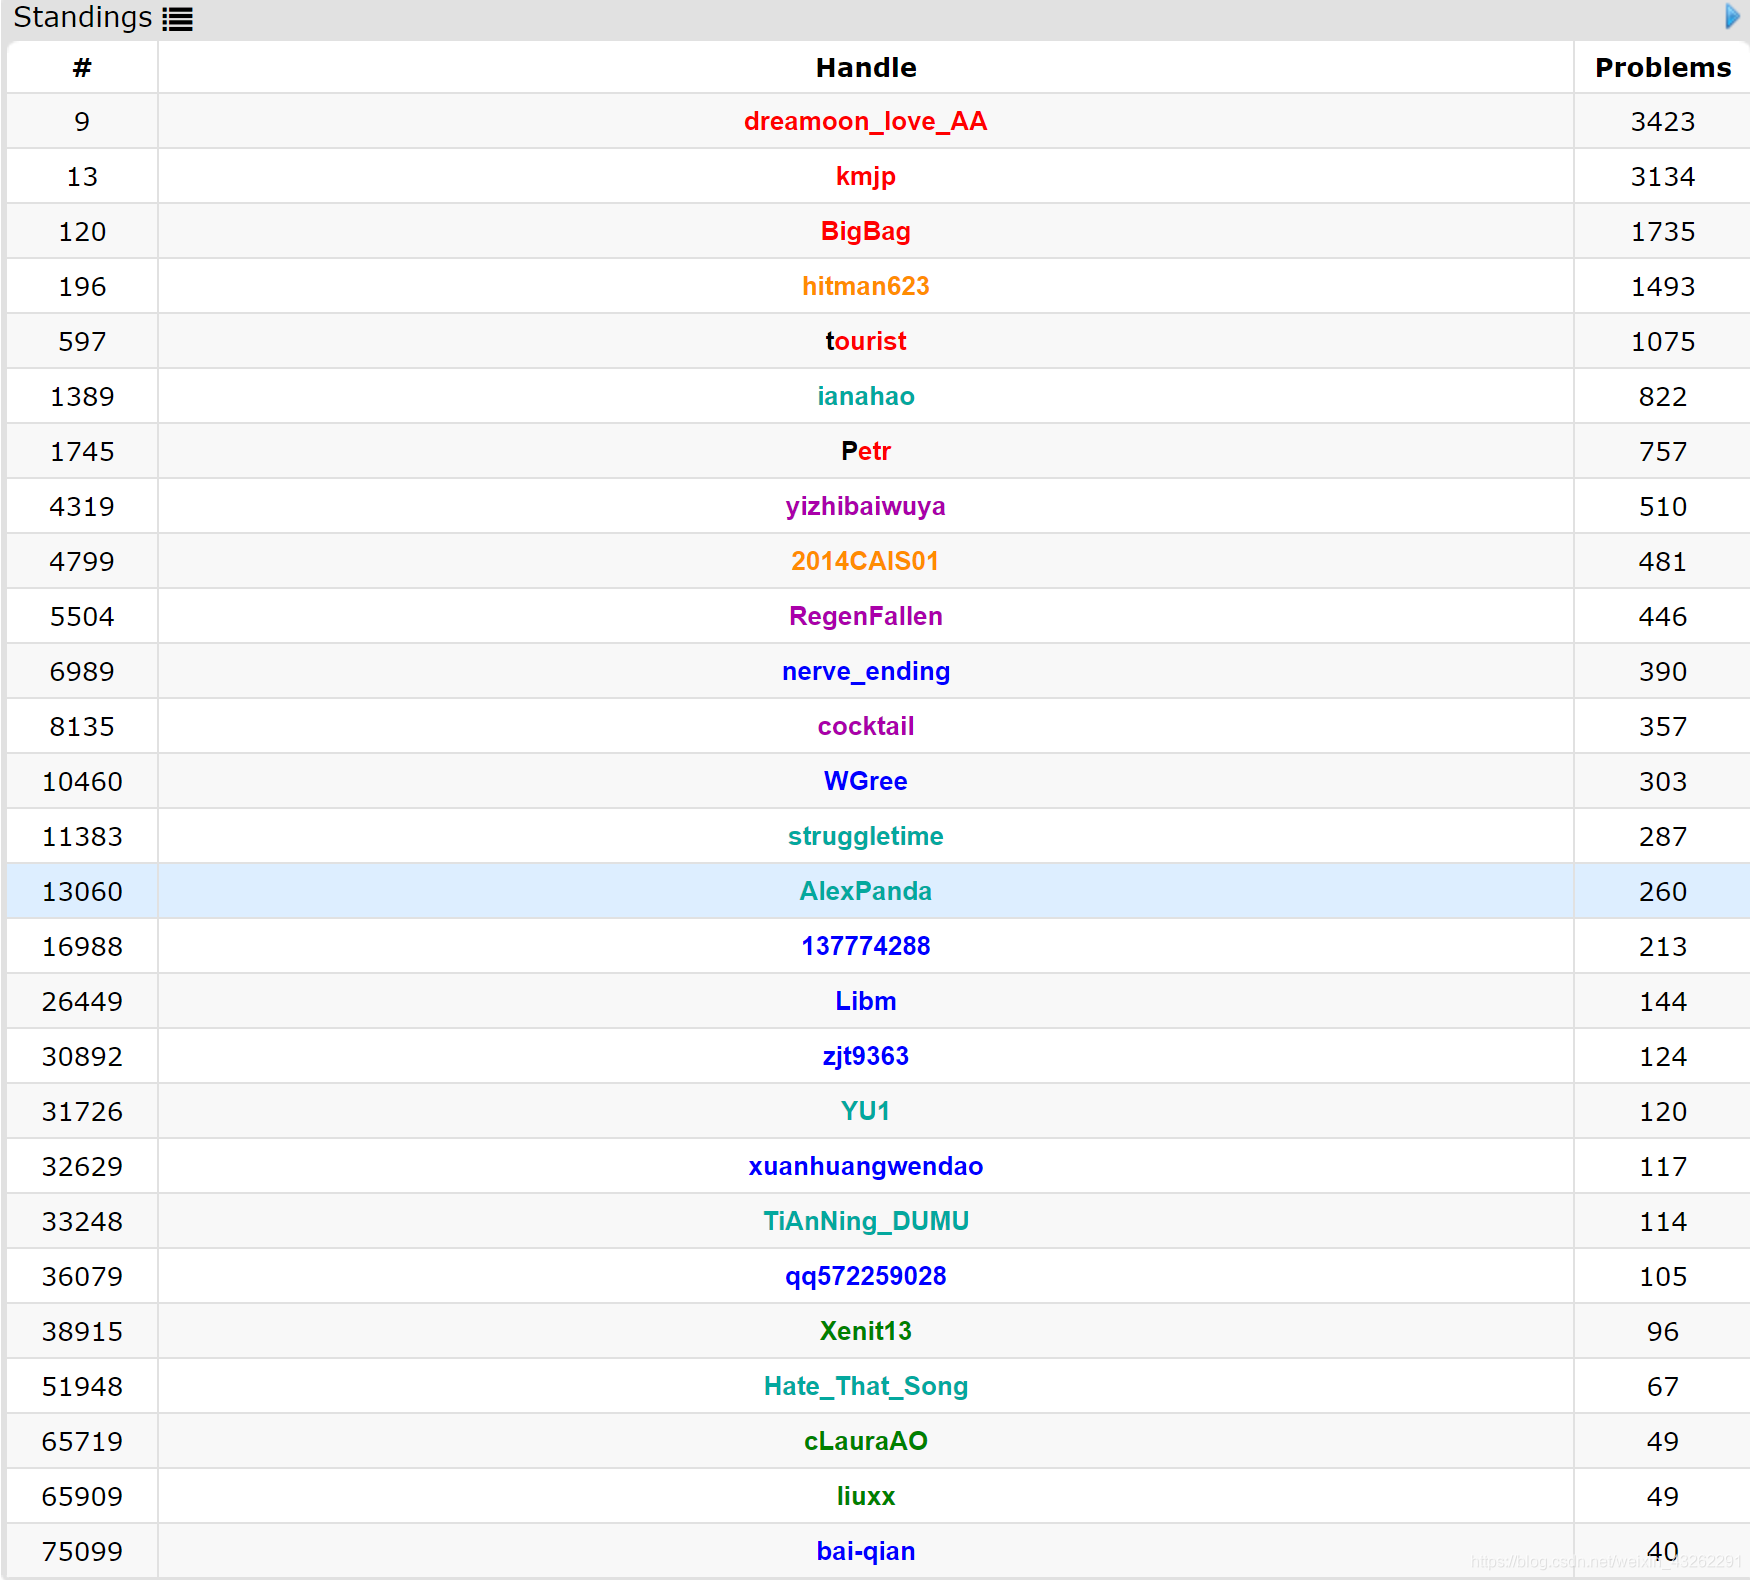Select problems count 390
This screenshot has width=1750, height=1580.
pyautogui.click(x=1662, y=672)
